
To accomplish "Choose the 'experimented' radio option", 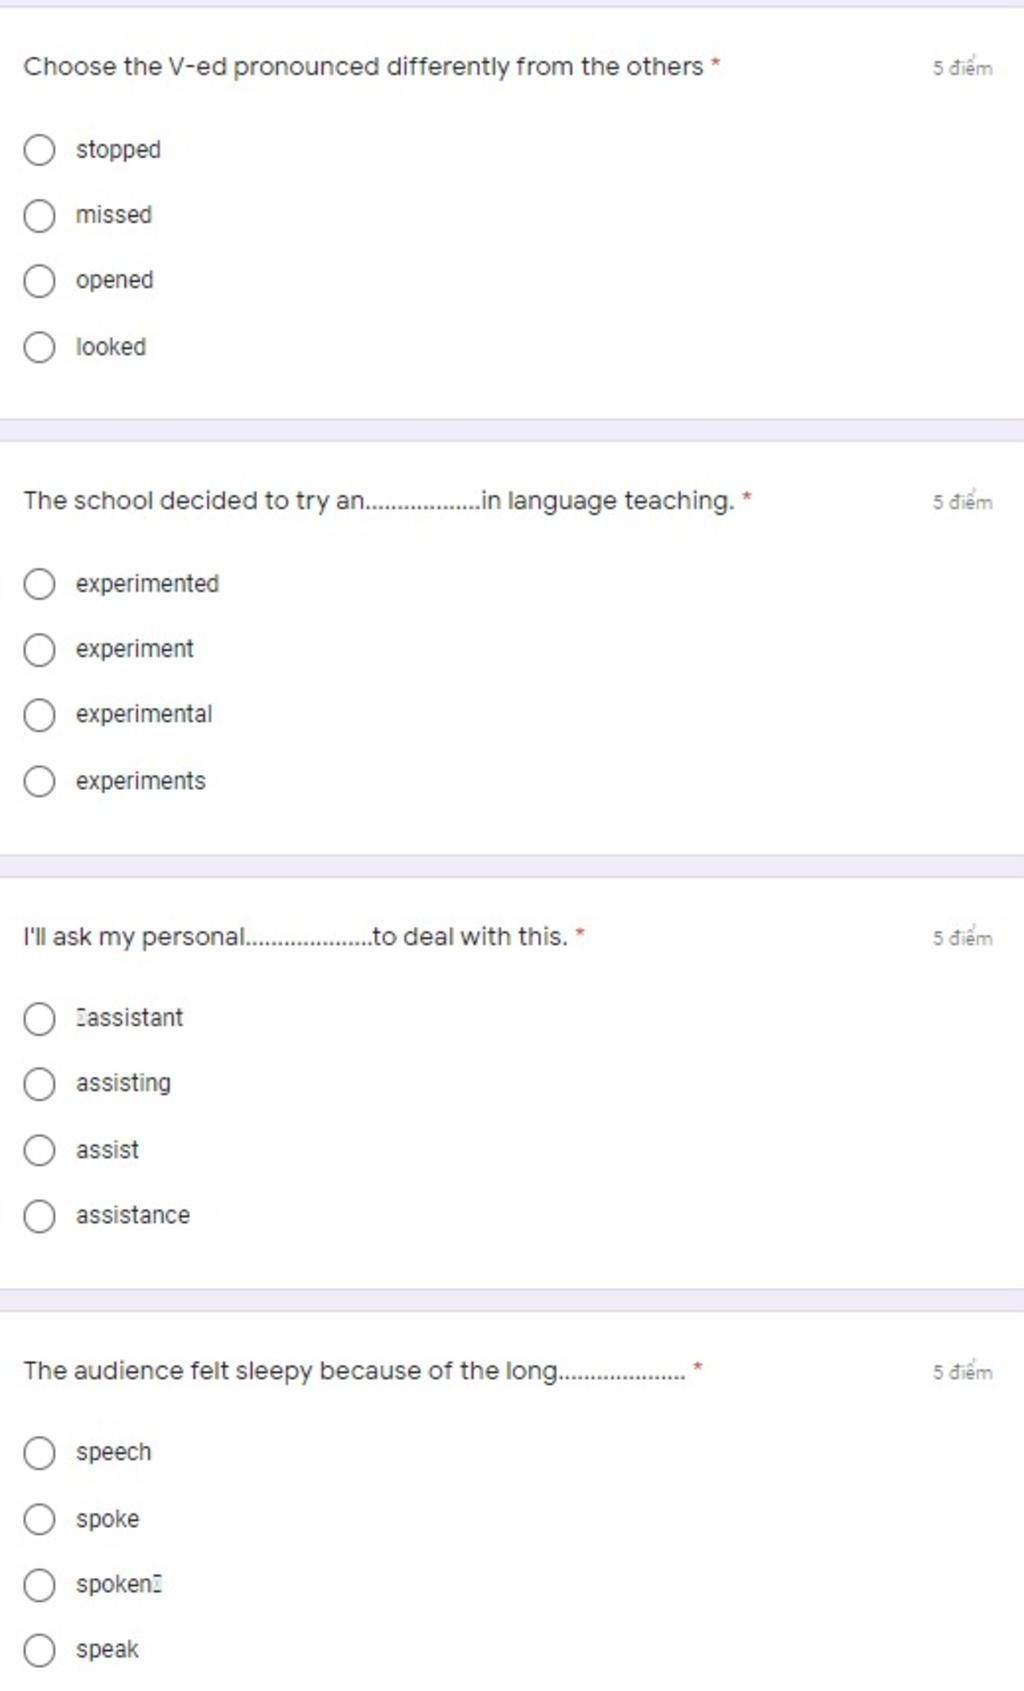I will [x=39, y=584].
